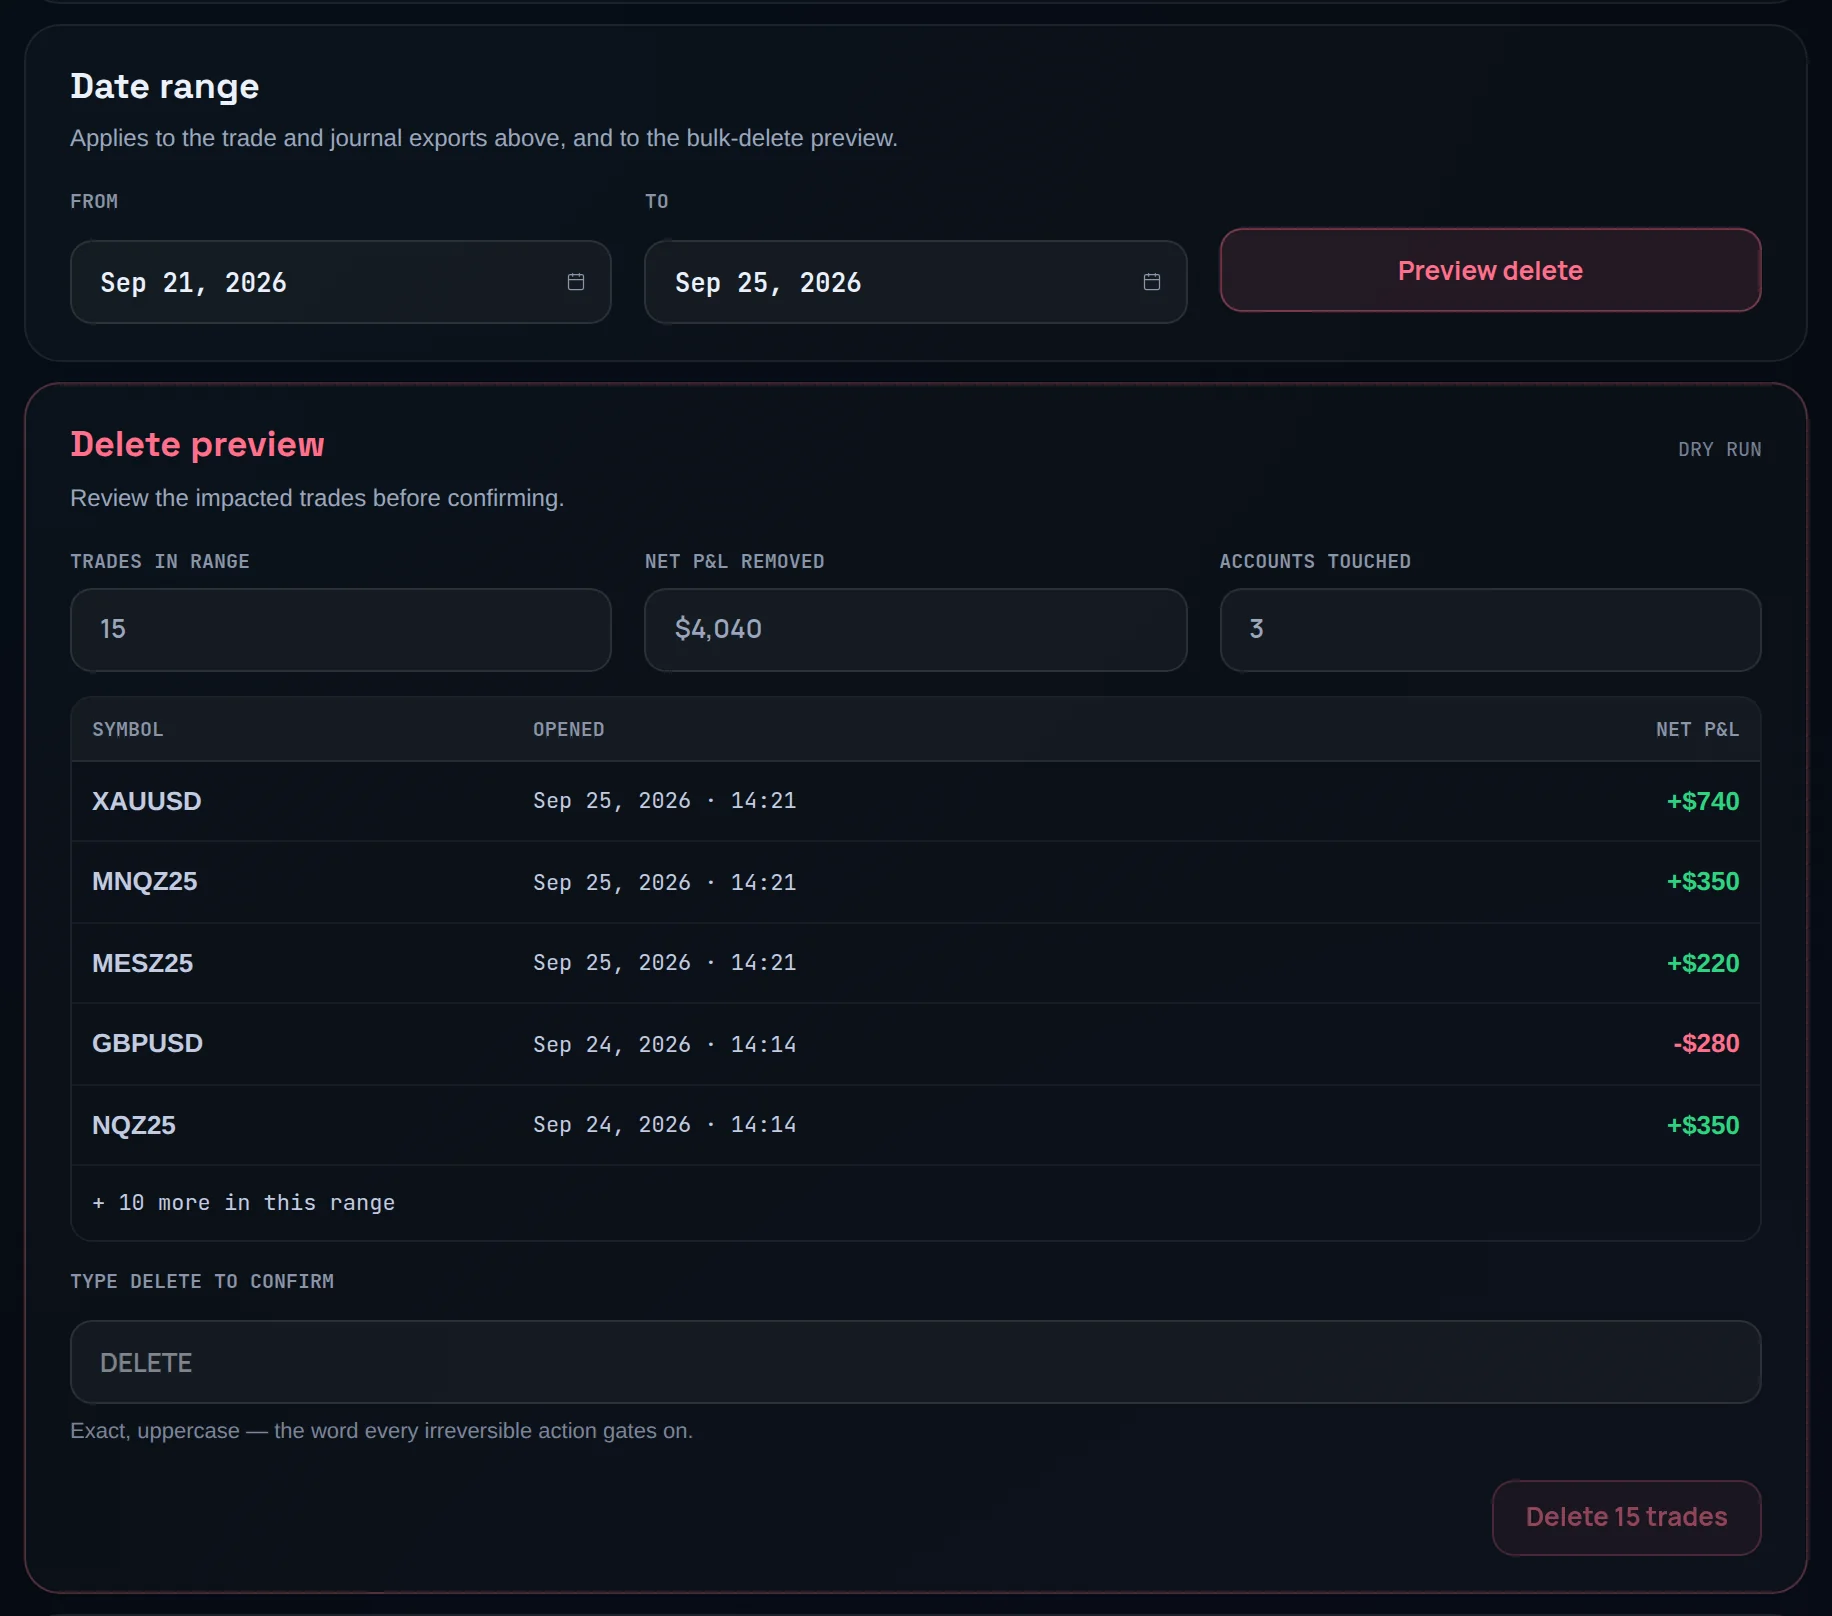The width and height of the screenshot is (1832, 1616).
Task: Click the +$220 net P&L value
Action: coord(1703,963)
